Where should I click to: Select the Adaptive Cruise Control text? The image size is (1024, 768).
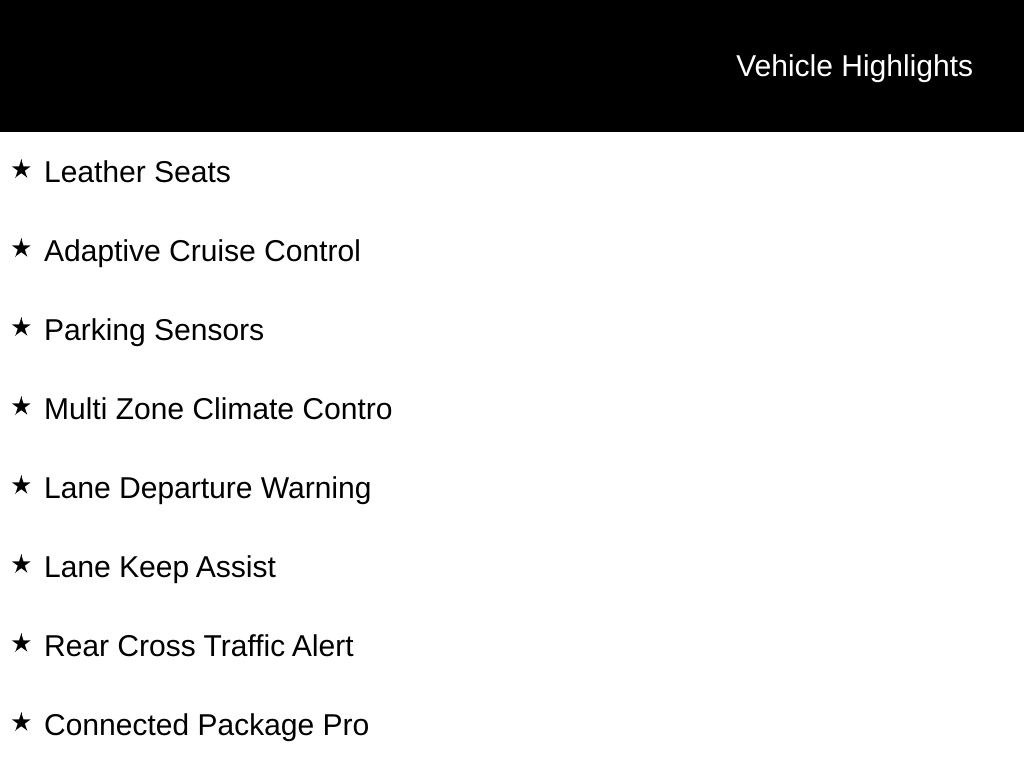(x=202, y=251)
